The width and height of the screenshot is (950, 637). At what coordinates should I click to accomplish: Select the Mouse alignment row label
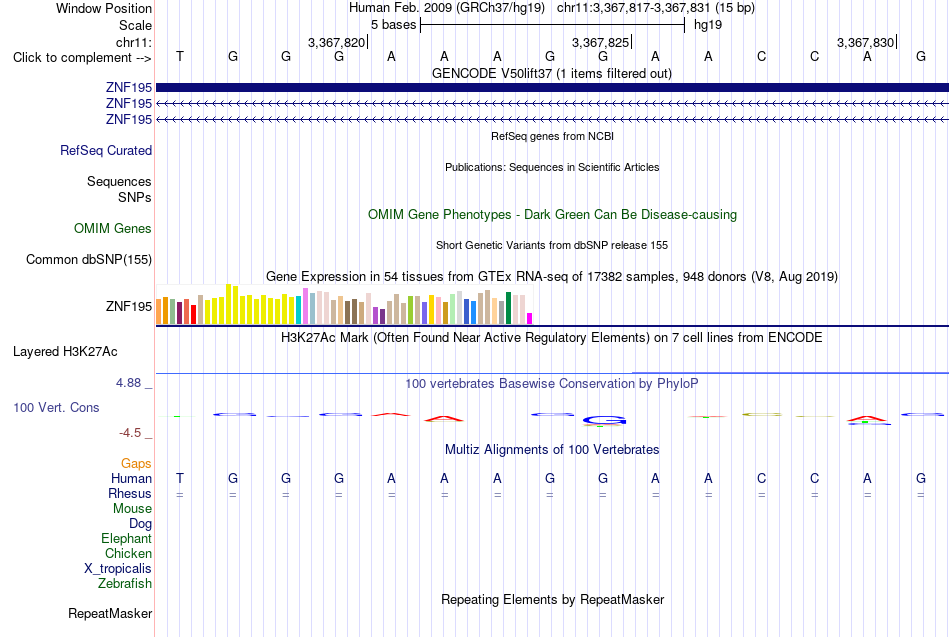[x=132, y=509]
